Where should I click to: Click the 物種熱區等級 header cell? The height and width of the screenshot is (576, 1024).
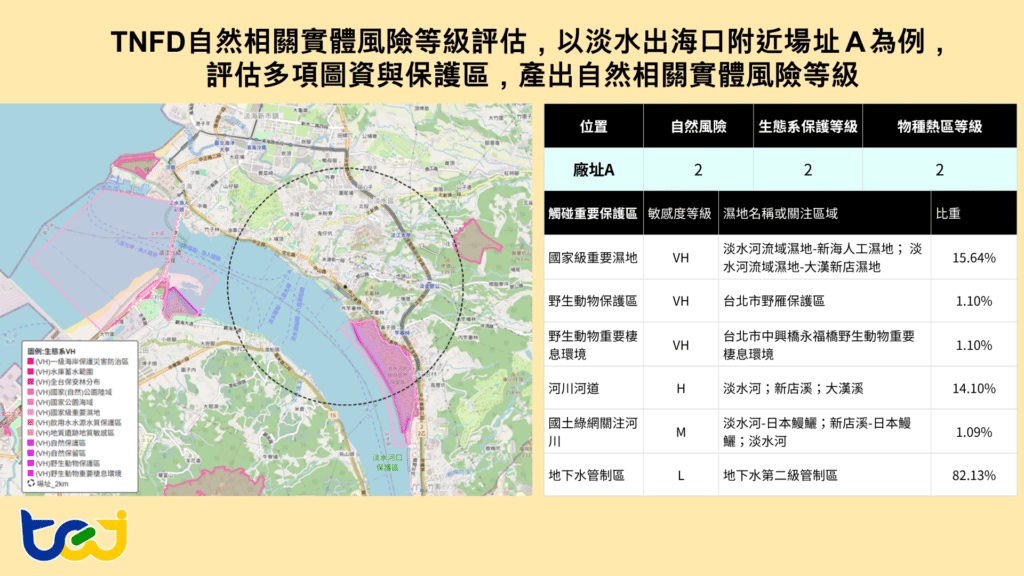(940, 127)
